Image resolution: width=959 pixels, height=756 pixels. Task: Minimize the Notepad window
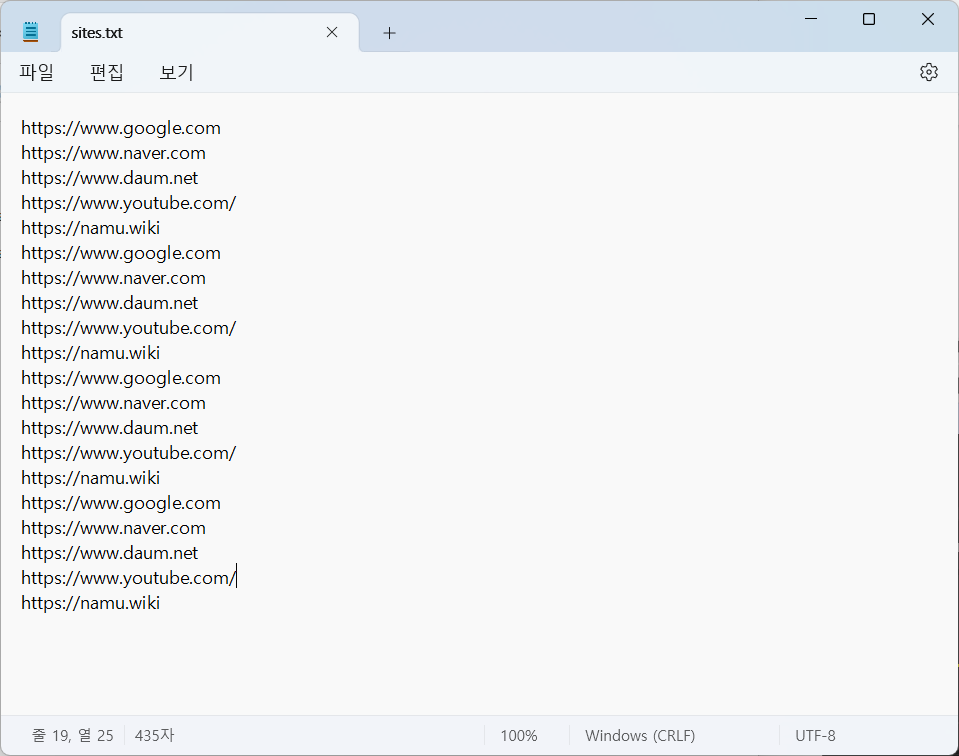(x=811, y=19)
